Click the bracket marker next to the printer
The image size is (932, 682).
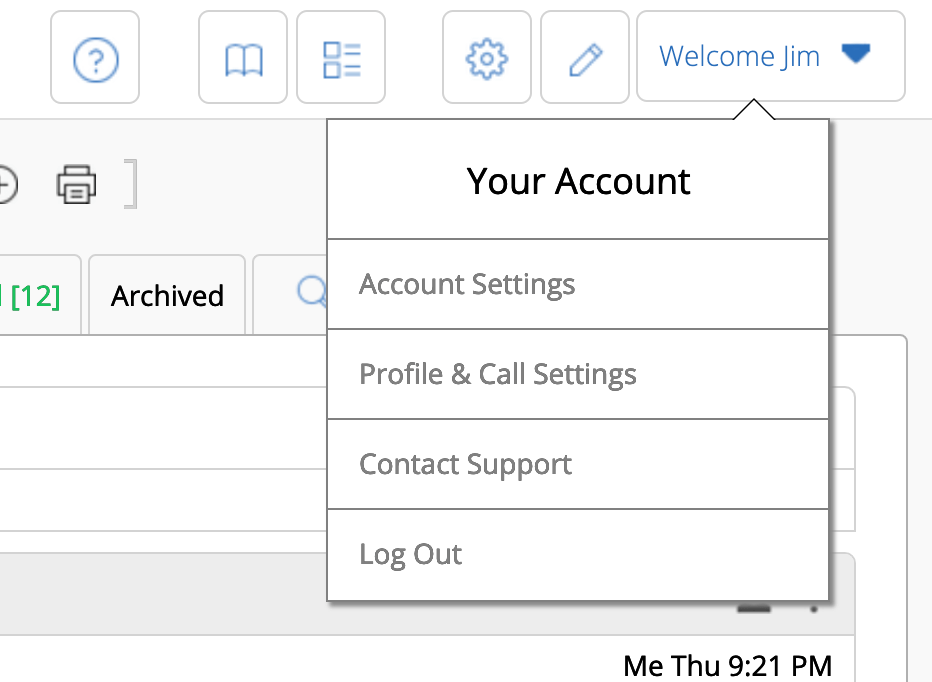tap(131, 184)
